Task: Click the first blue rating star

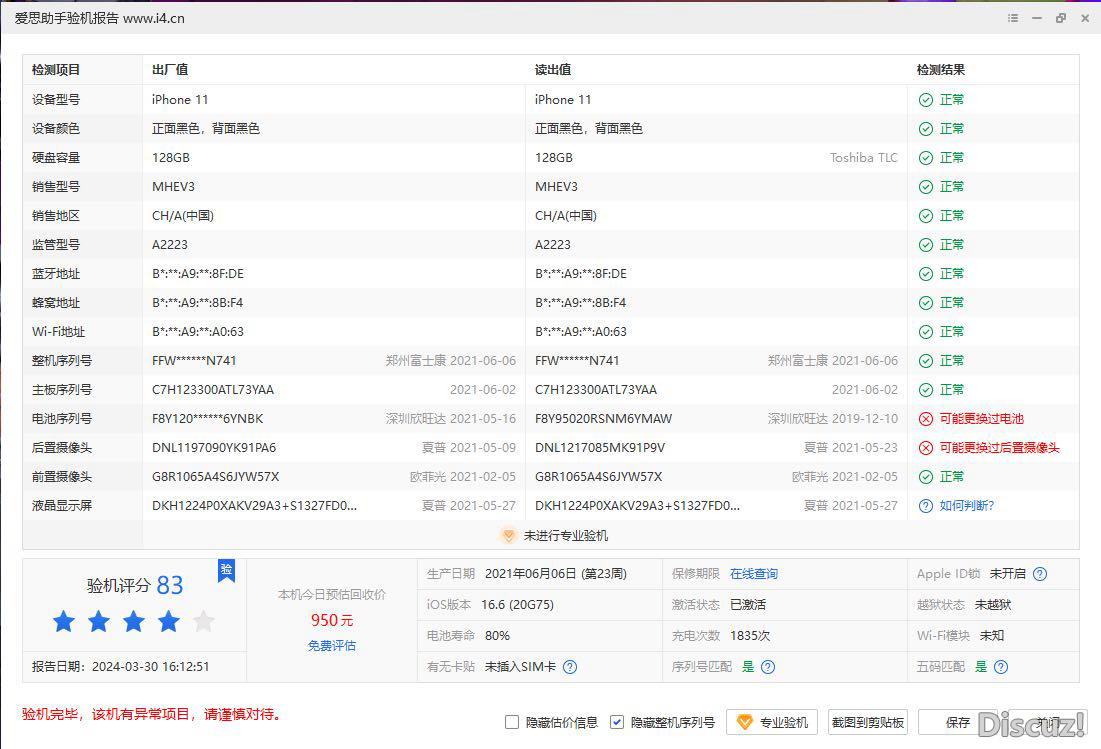Action: 64,621
